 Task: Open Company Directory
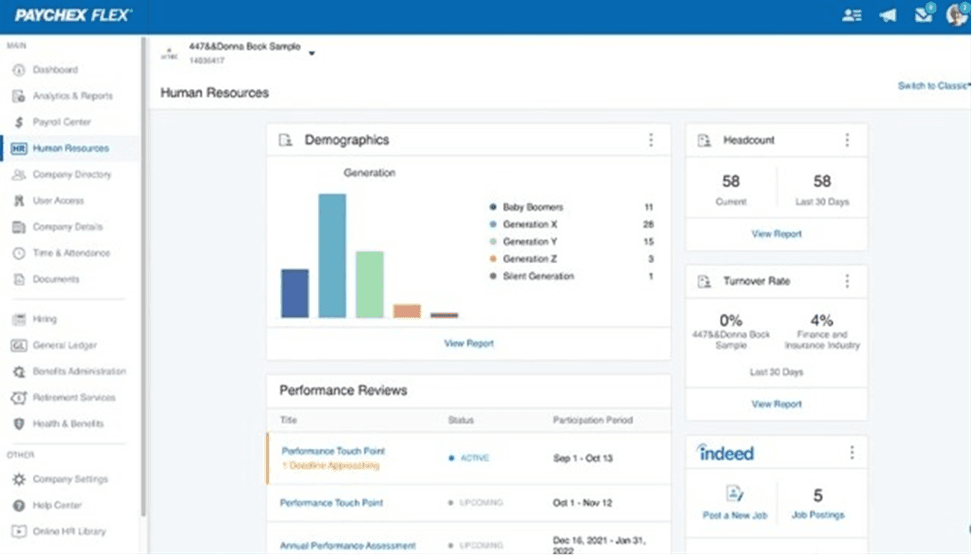(x=72, y=175)
